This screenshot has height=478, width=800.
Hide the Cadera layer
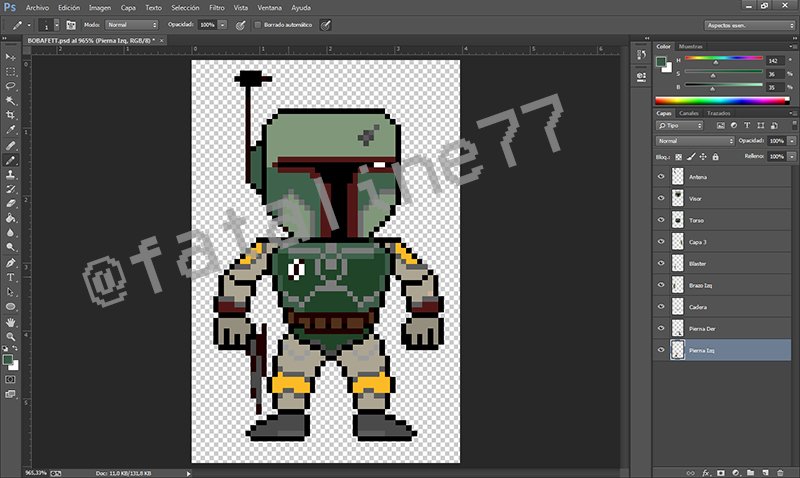(661, 307)
